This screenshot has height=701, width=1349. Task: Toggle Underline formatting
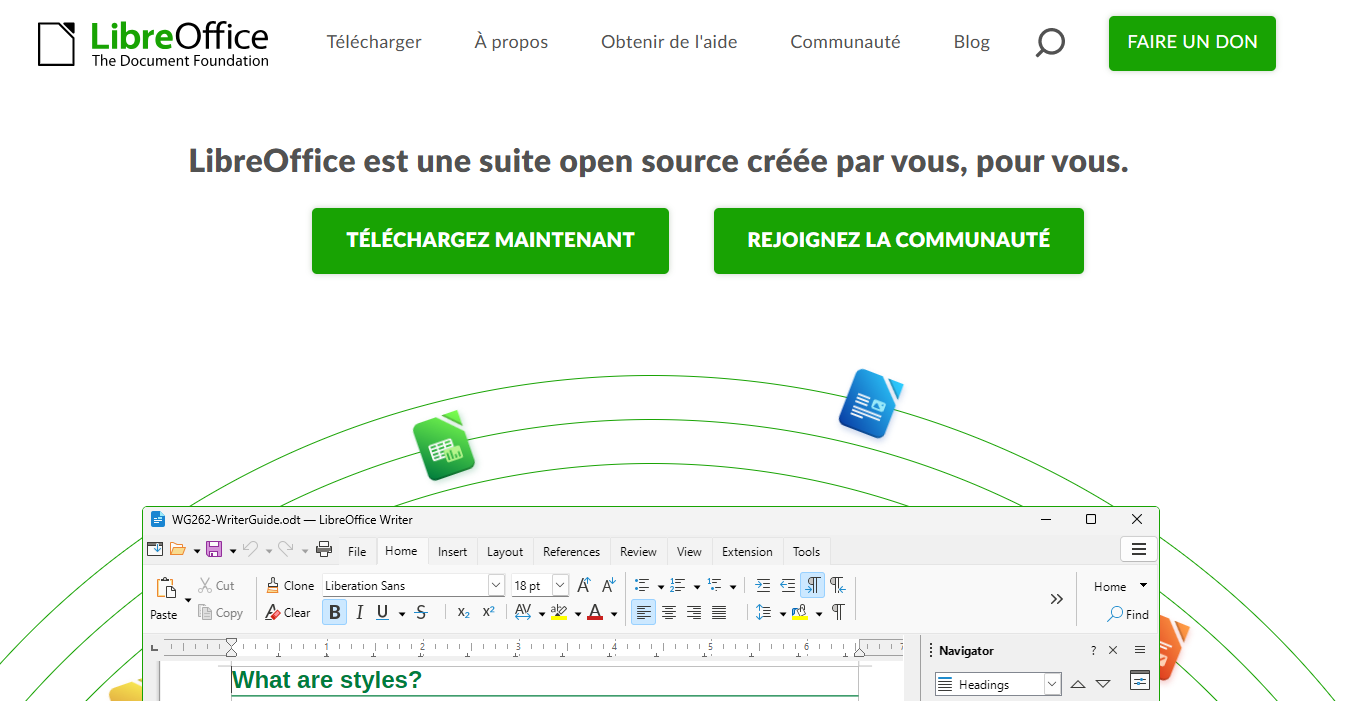click(x=382, y=612)
